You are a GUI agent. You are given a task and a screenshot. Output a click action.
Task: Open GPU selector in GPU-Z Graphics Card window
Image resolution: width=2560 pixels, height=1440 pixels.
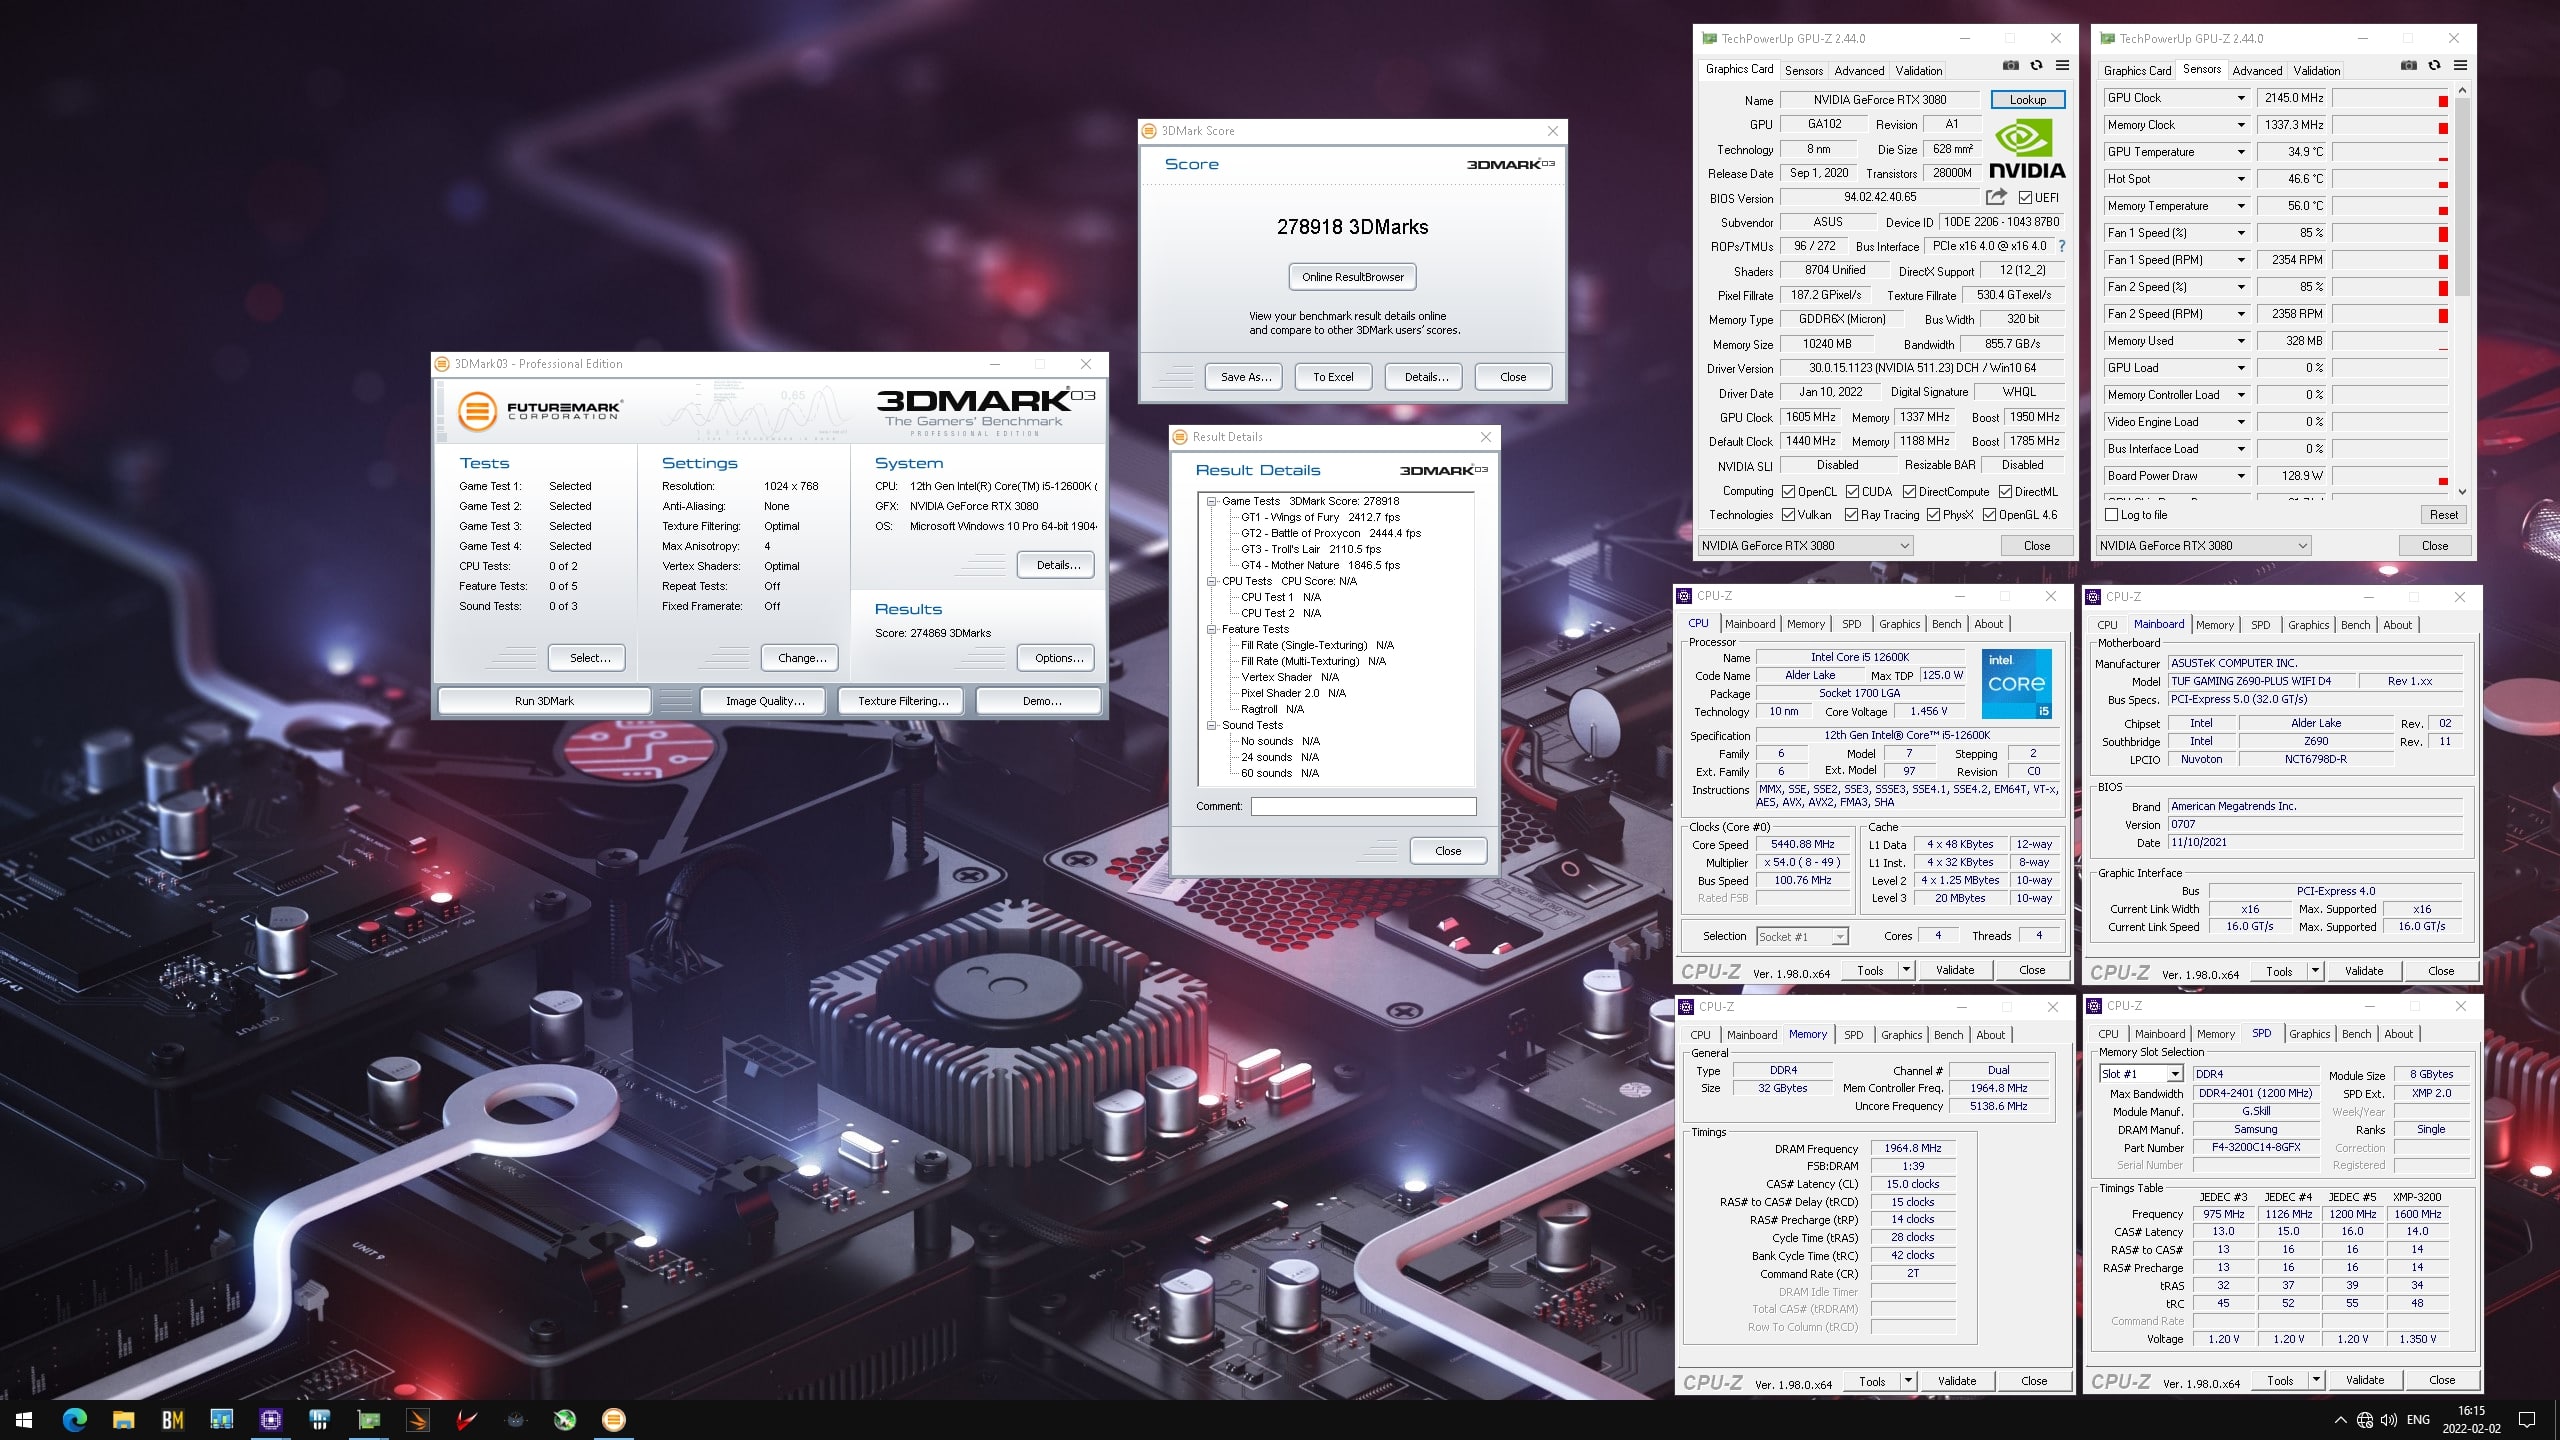click(1805, 546)
